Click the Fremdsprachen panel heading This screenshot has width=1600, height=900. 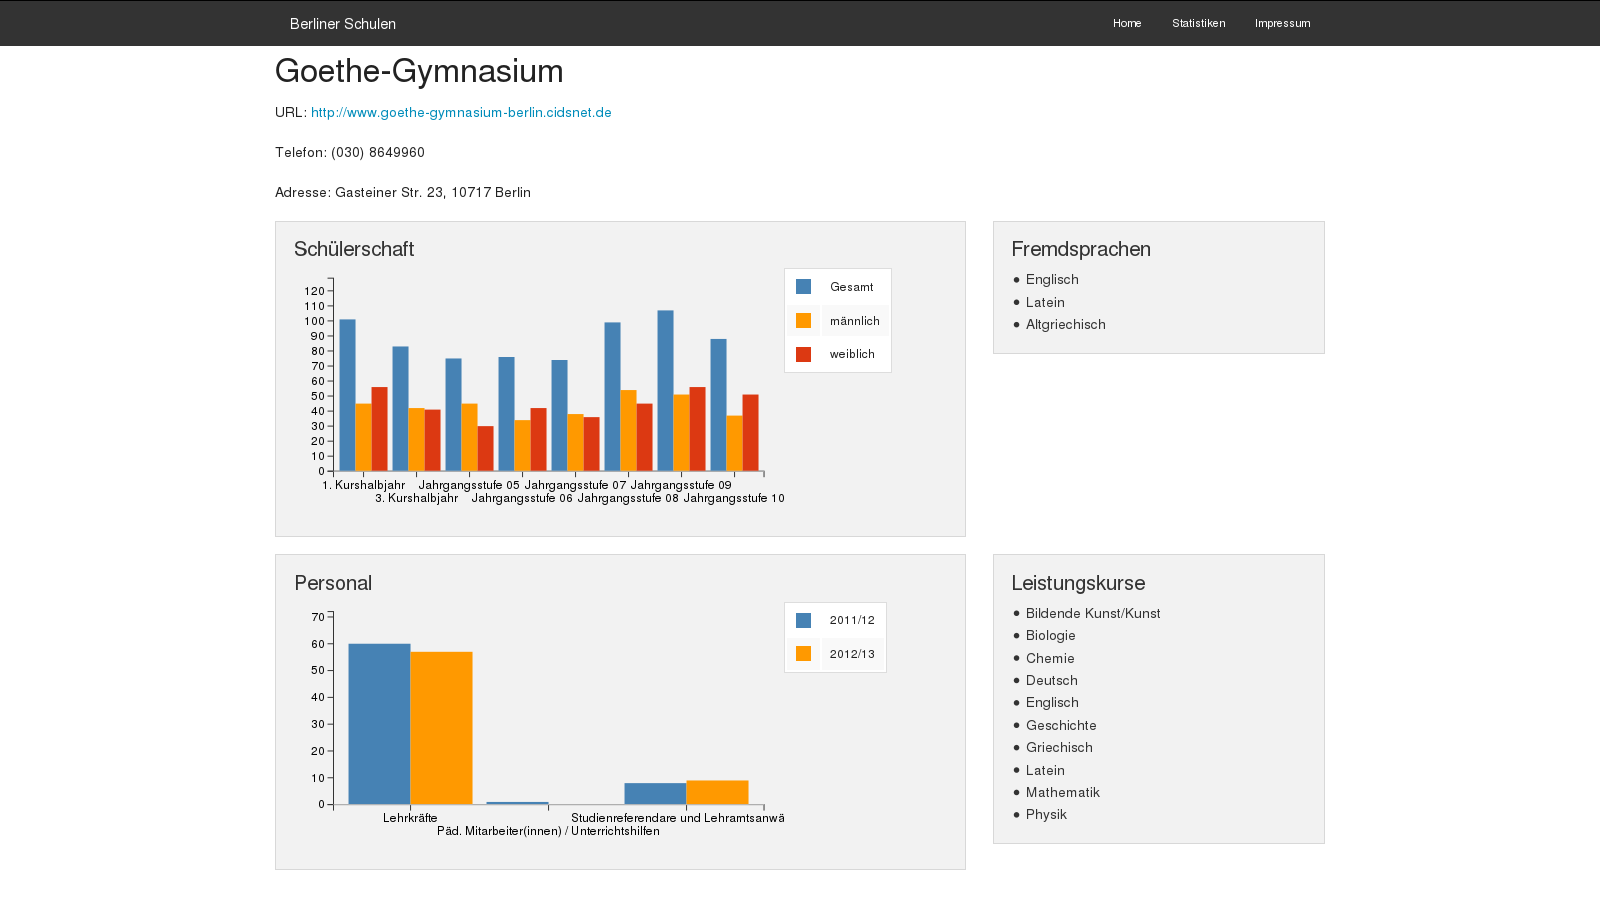click(1081, 249)
